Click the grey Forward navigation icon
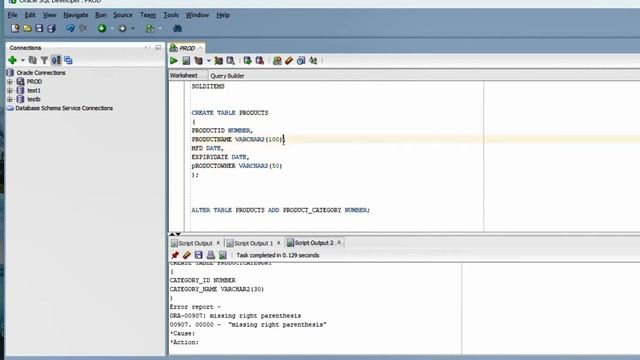640x360 pixels. click(122, 28)
